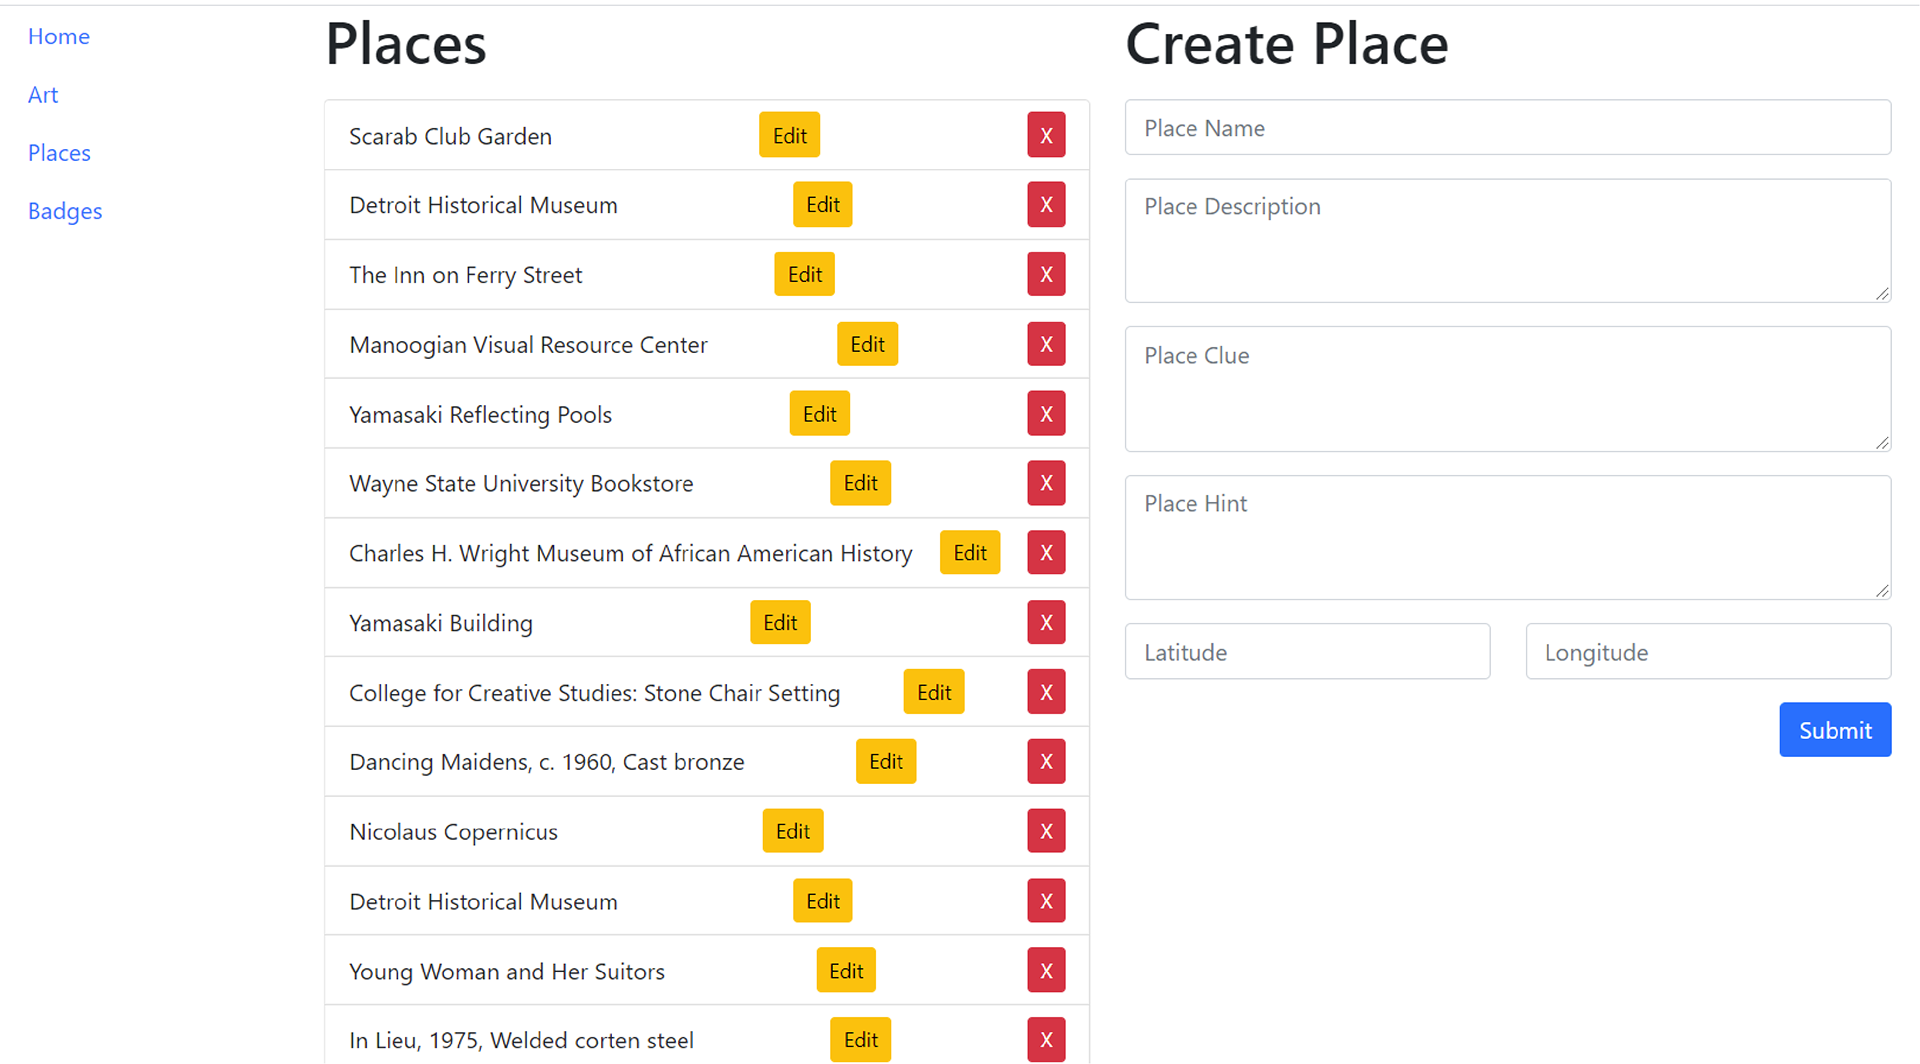The width and height of the screenshot is (1920, 1064).
Task: Open the Badges page
Action: pos(65,211)
